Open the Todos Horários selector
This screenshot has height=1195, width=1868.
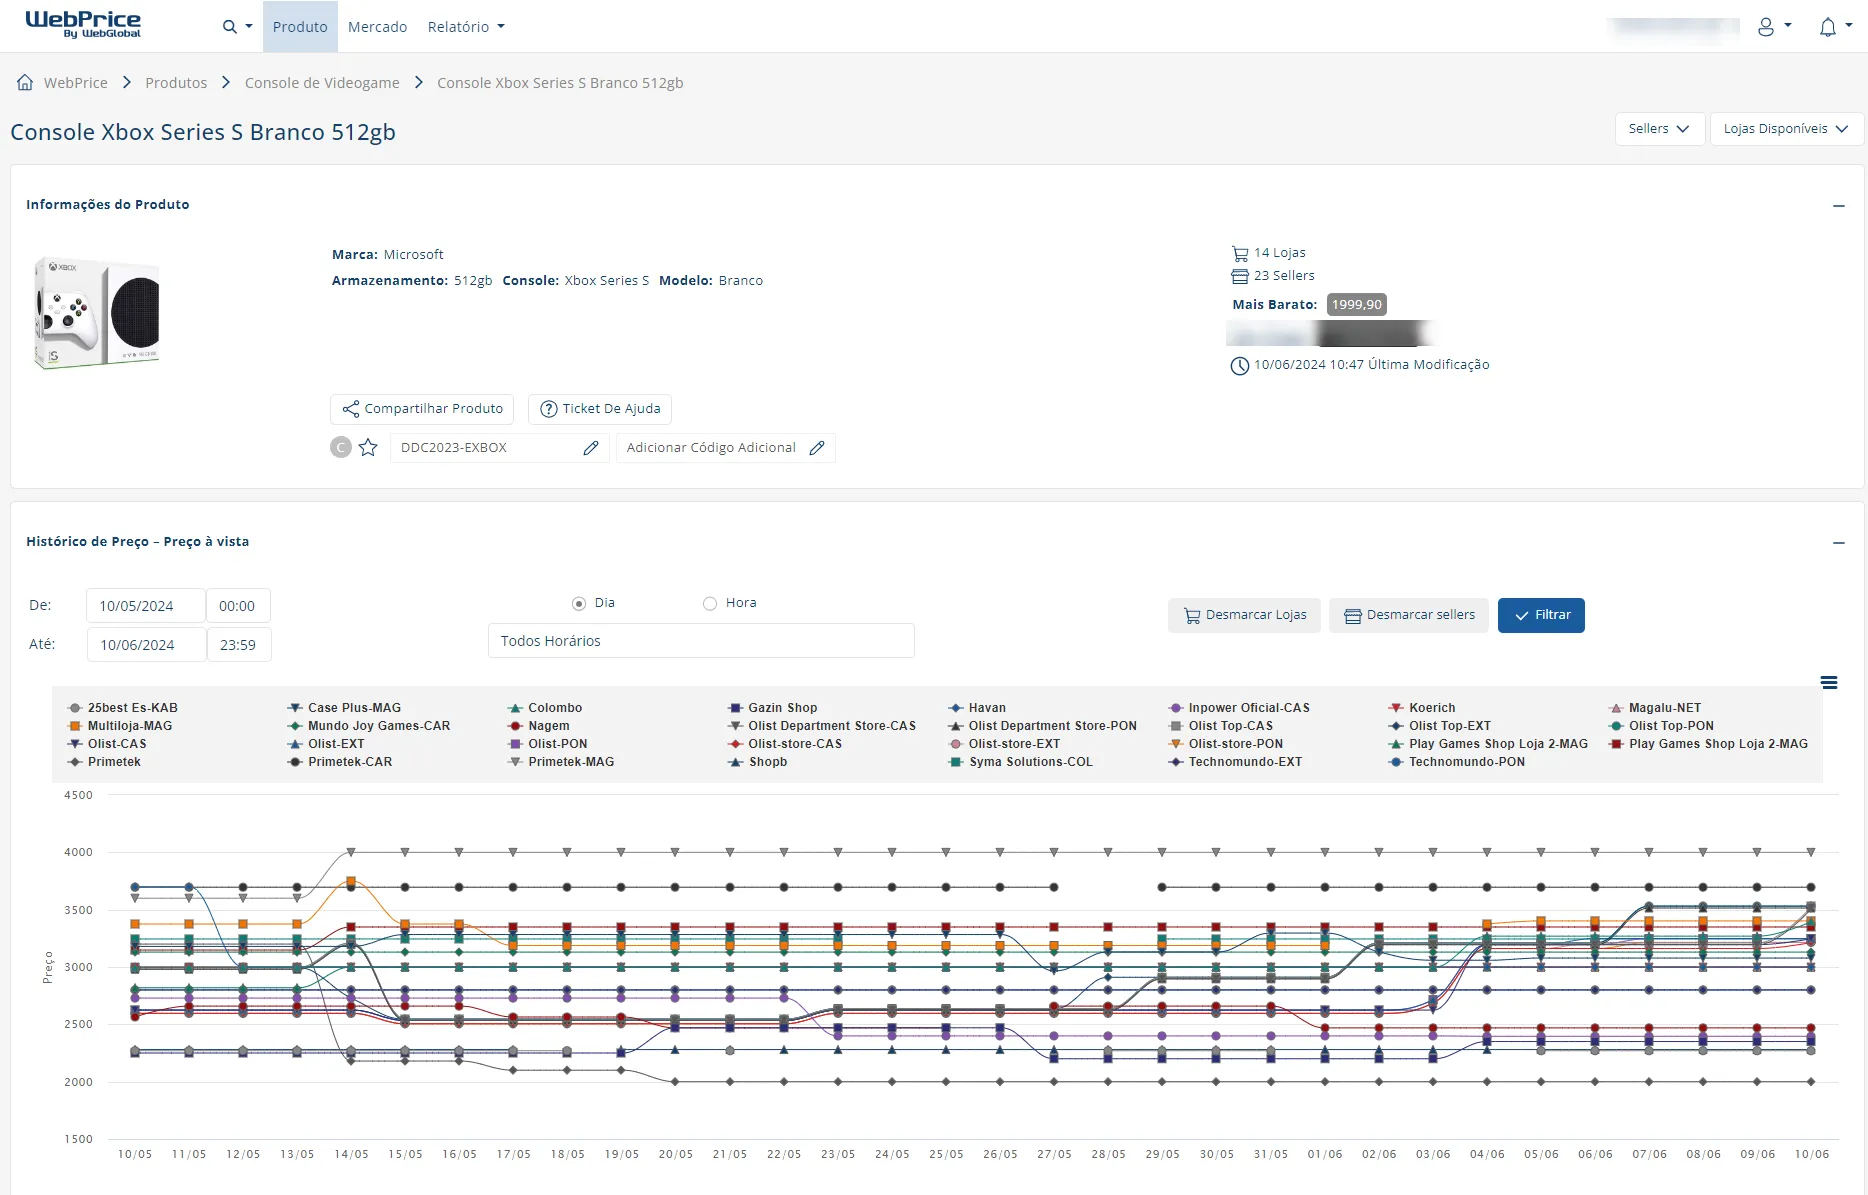pos(701,641)
